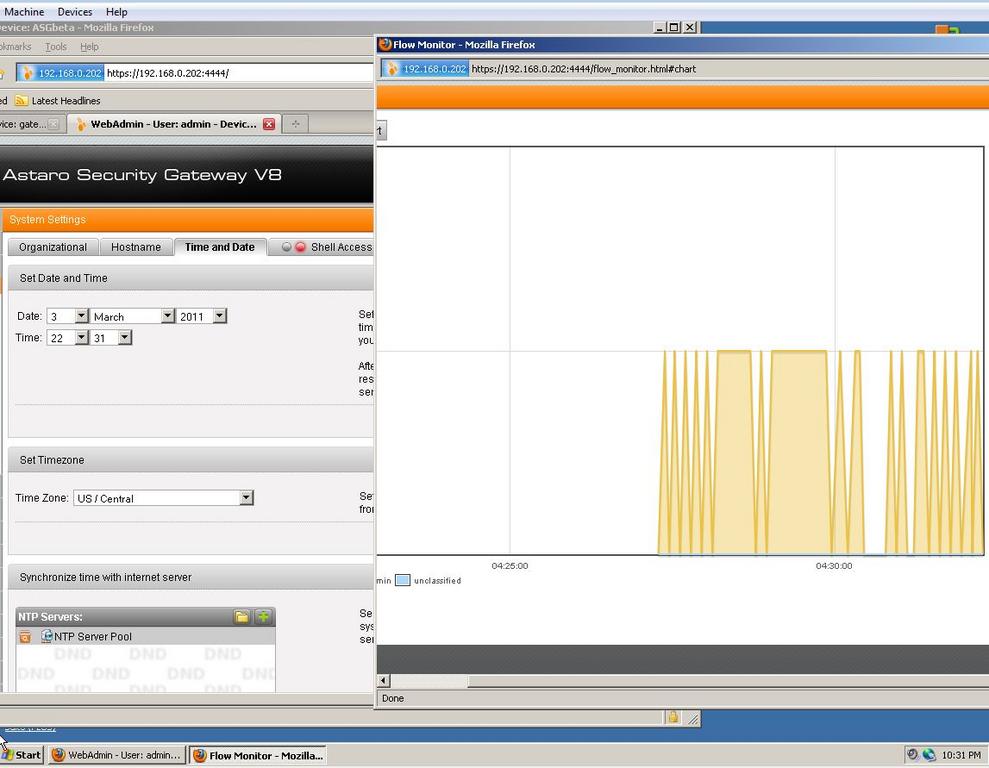Toggle the unclassified legend box in chart
The height and width of the screenshot is (768, 989).
click(x=402, y=580)
